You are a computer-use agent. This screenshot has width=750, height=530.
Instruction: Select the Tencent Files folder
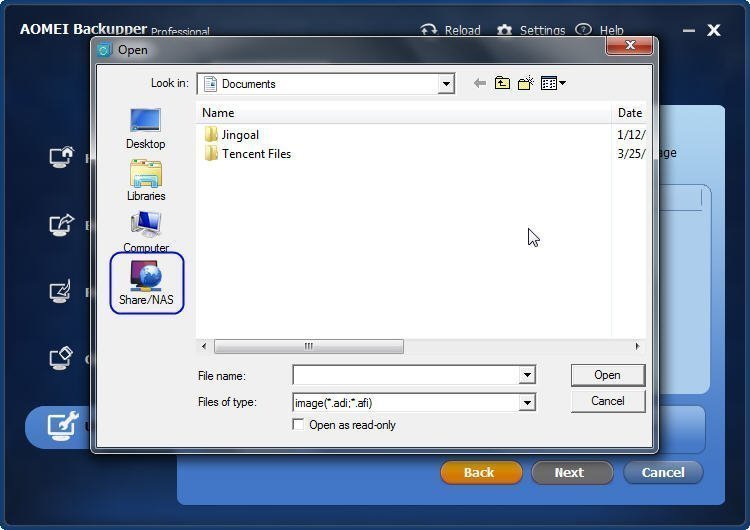pos(248,154)
